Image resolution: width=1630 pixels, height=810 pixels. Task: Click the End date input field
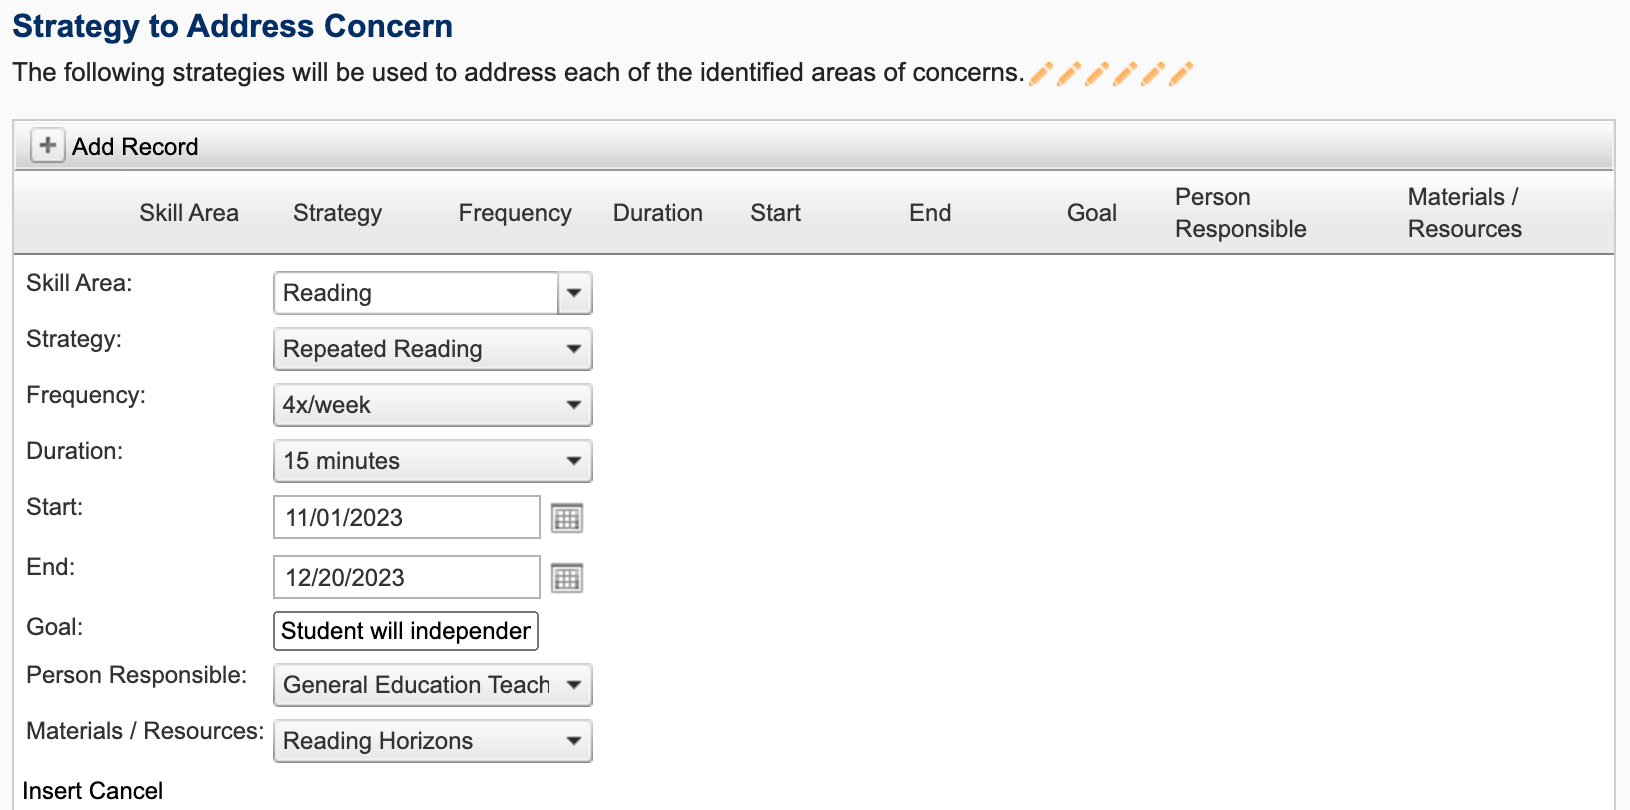tap(406, 578)
